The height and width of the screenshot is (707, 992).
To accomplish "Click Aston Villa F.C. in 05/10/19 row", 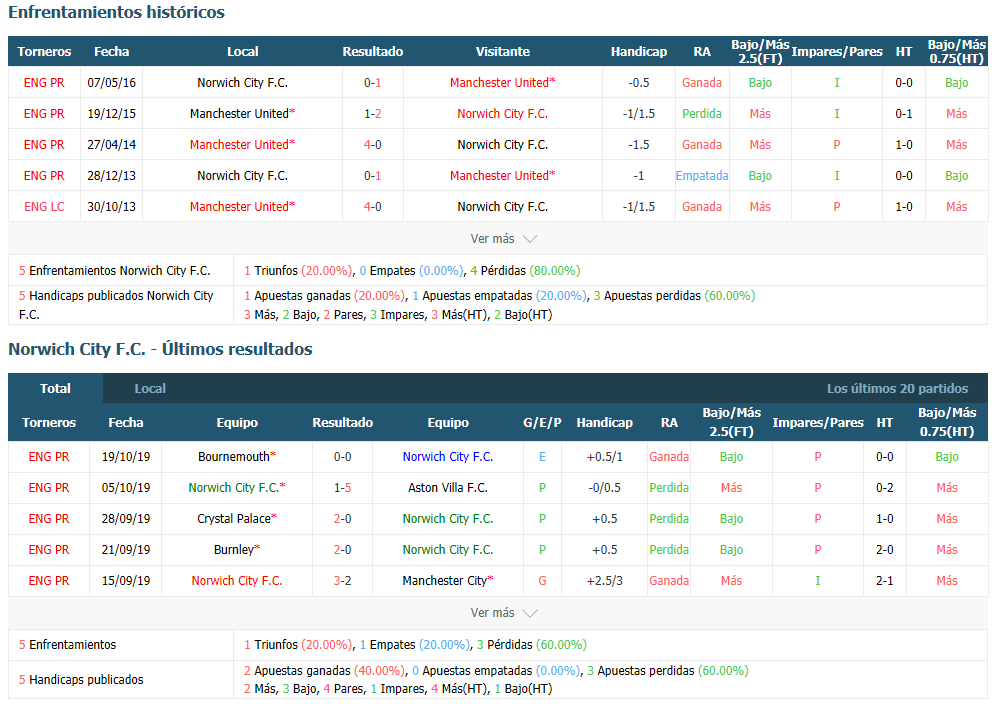I will (448, 488).
